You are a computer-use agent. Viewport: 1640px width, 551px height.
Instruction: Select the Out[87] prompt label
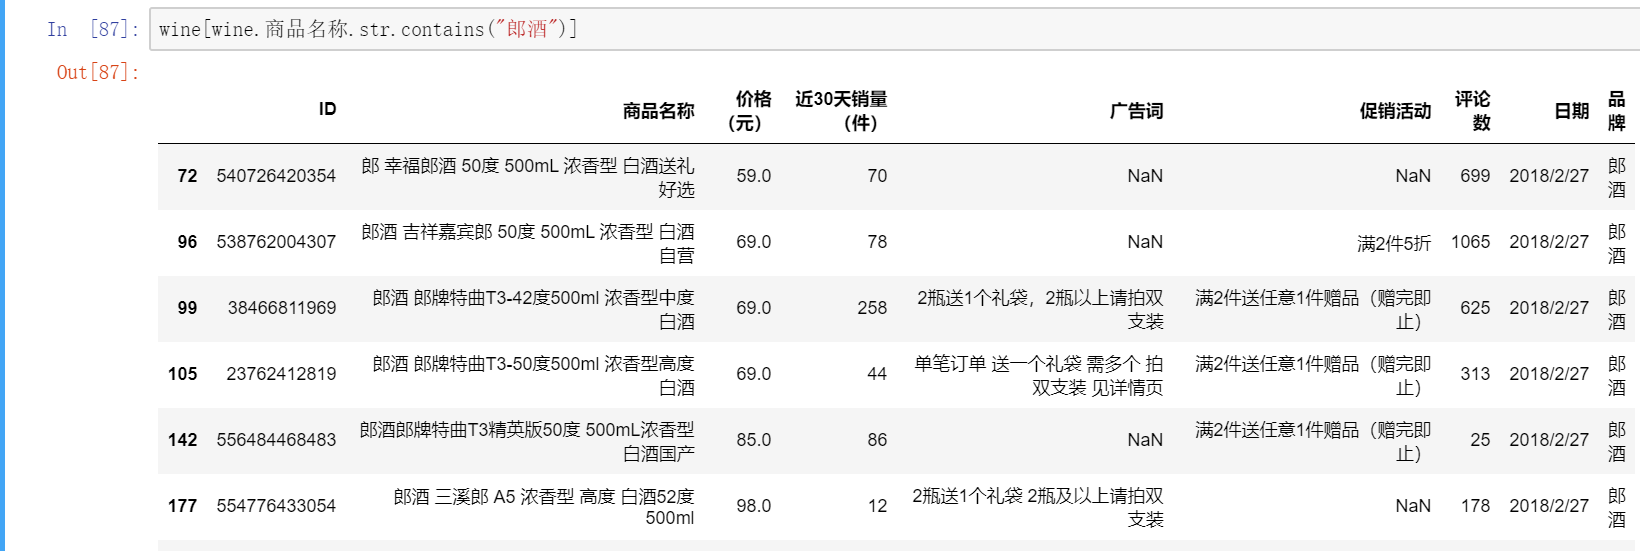point(98,72)
